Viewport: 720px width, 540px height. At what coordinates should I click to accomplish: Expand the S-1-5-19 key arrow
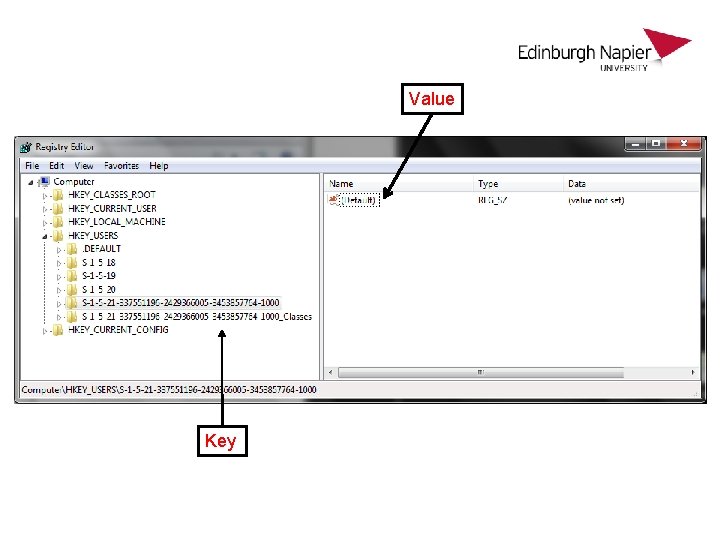tap(59, 277)
